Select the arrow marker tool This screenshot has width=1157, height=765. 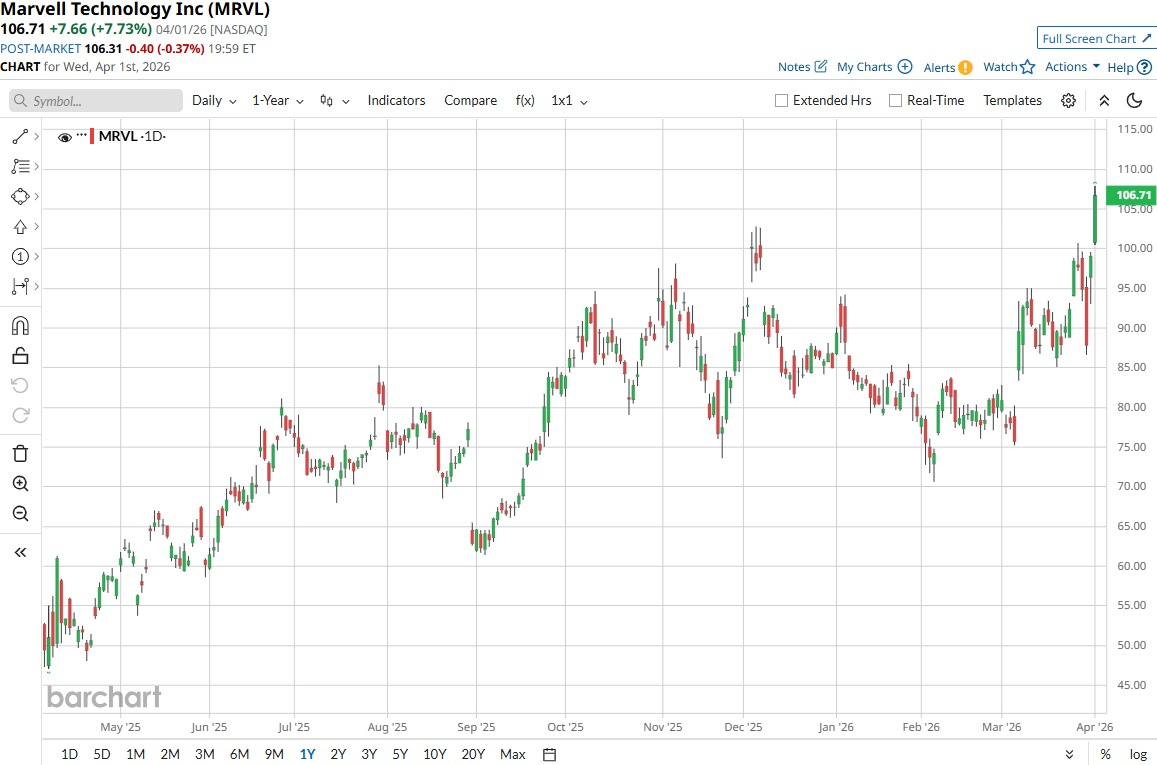[x=20, y=227]
